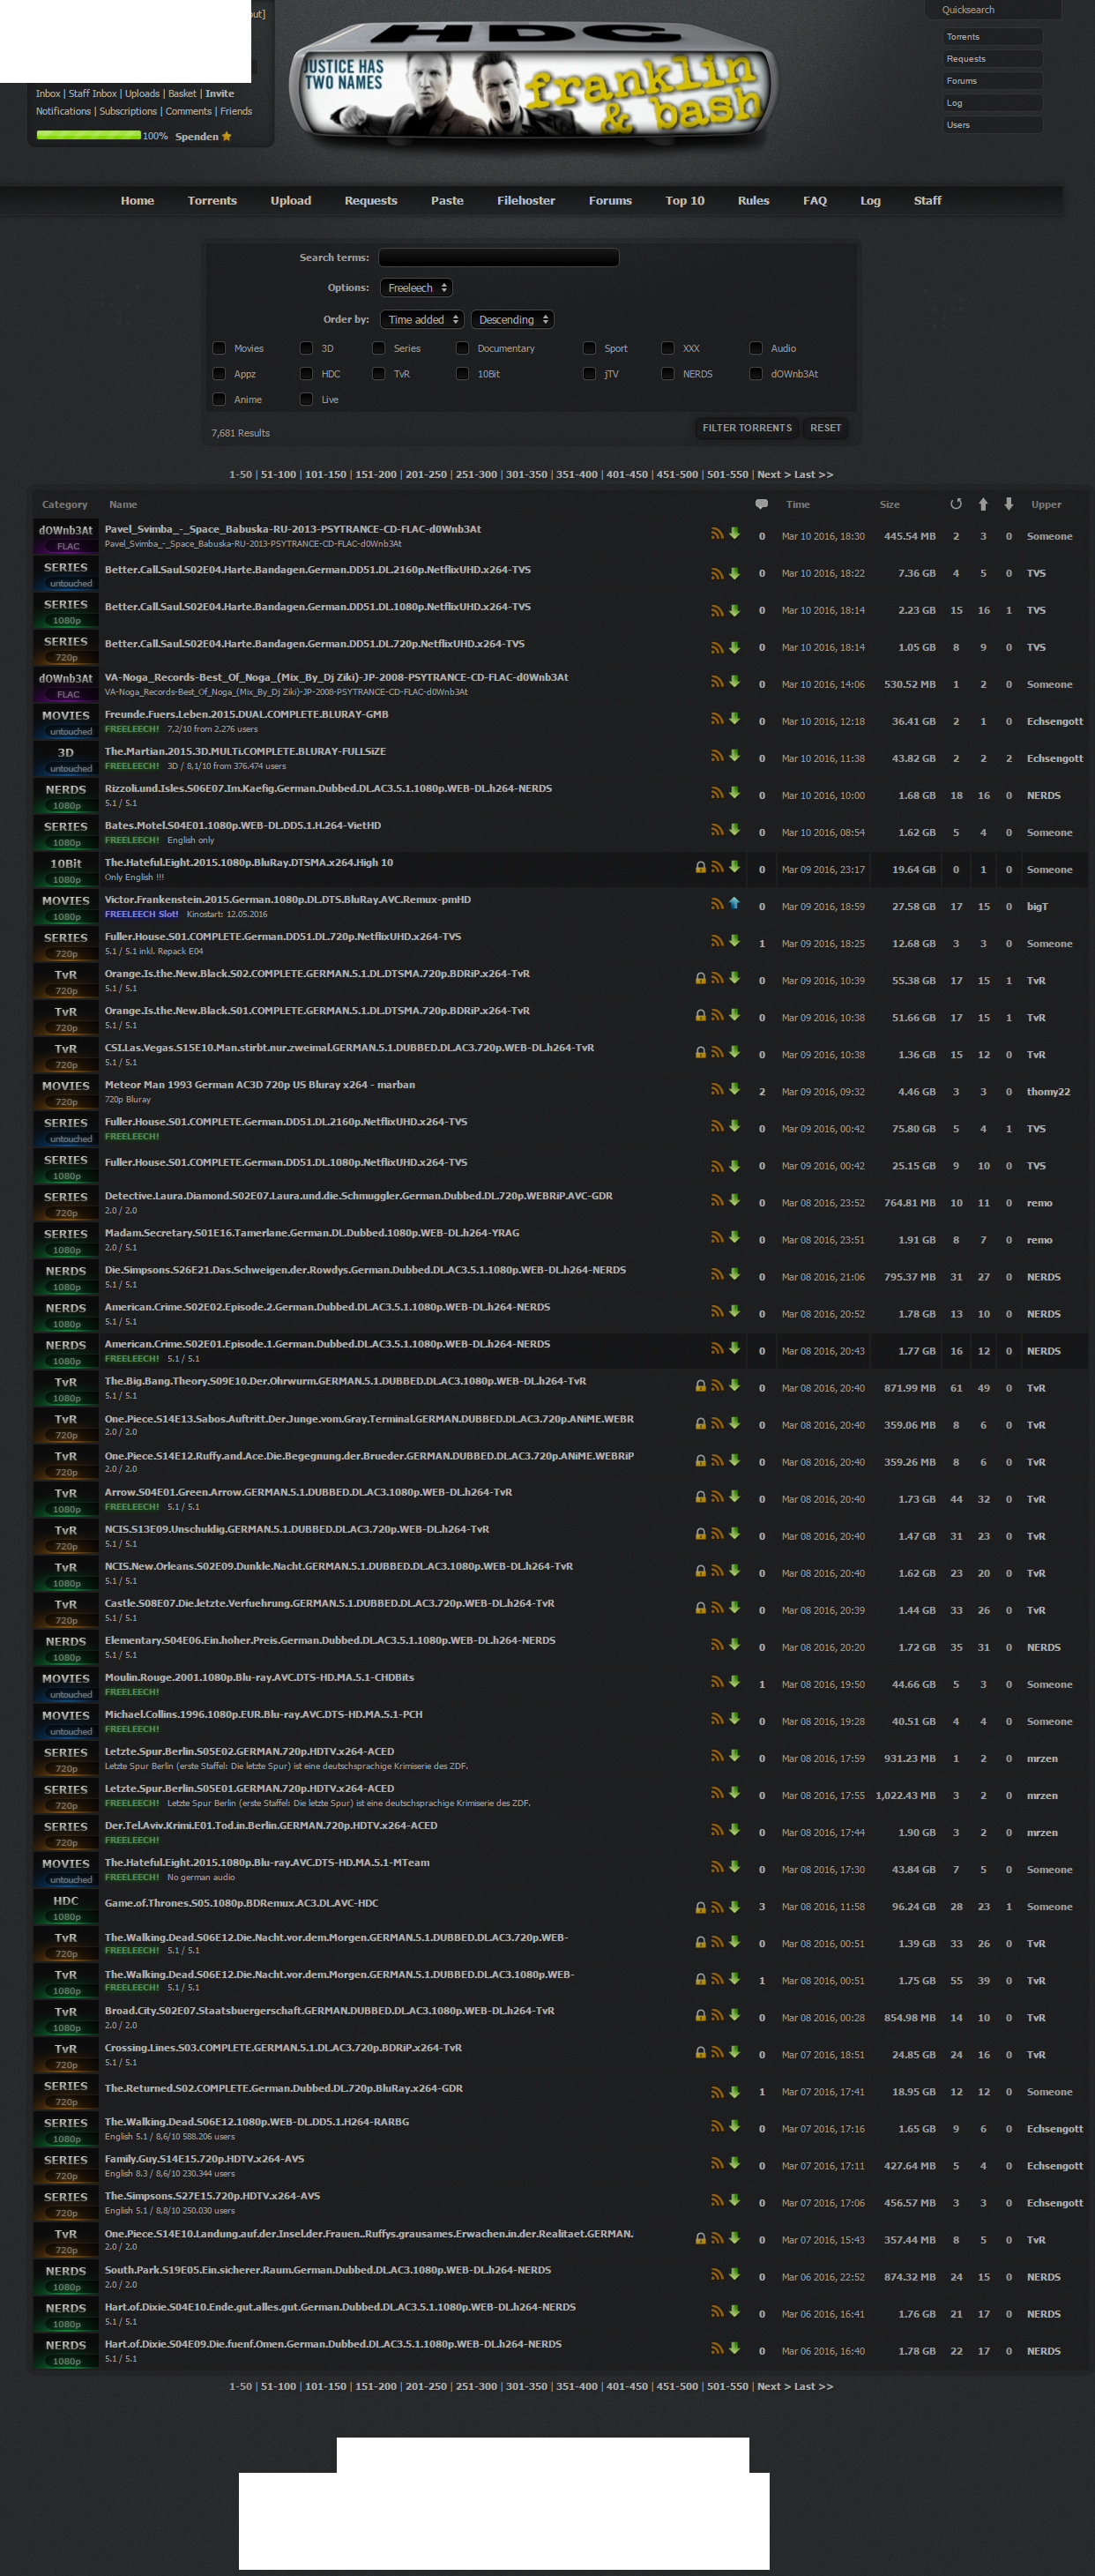The width and height of the screenshot is (1095, 2576).
Task: Download the Pavel_Svimba Space_Babuska FLAC torrent
Action: coord(734,533)
